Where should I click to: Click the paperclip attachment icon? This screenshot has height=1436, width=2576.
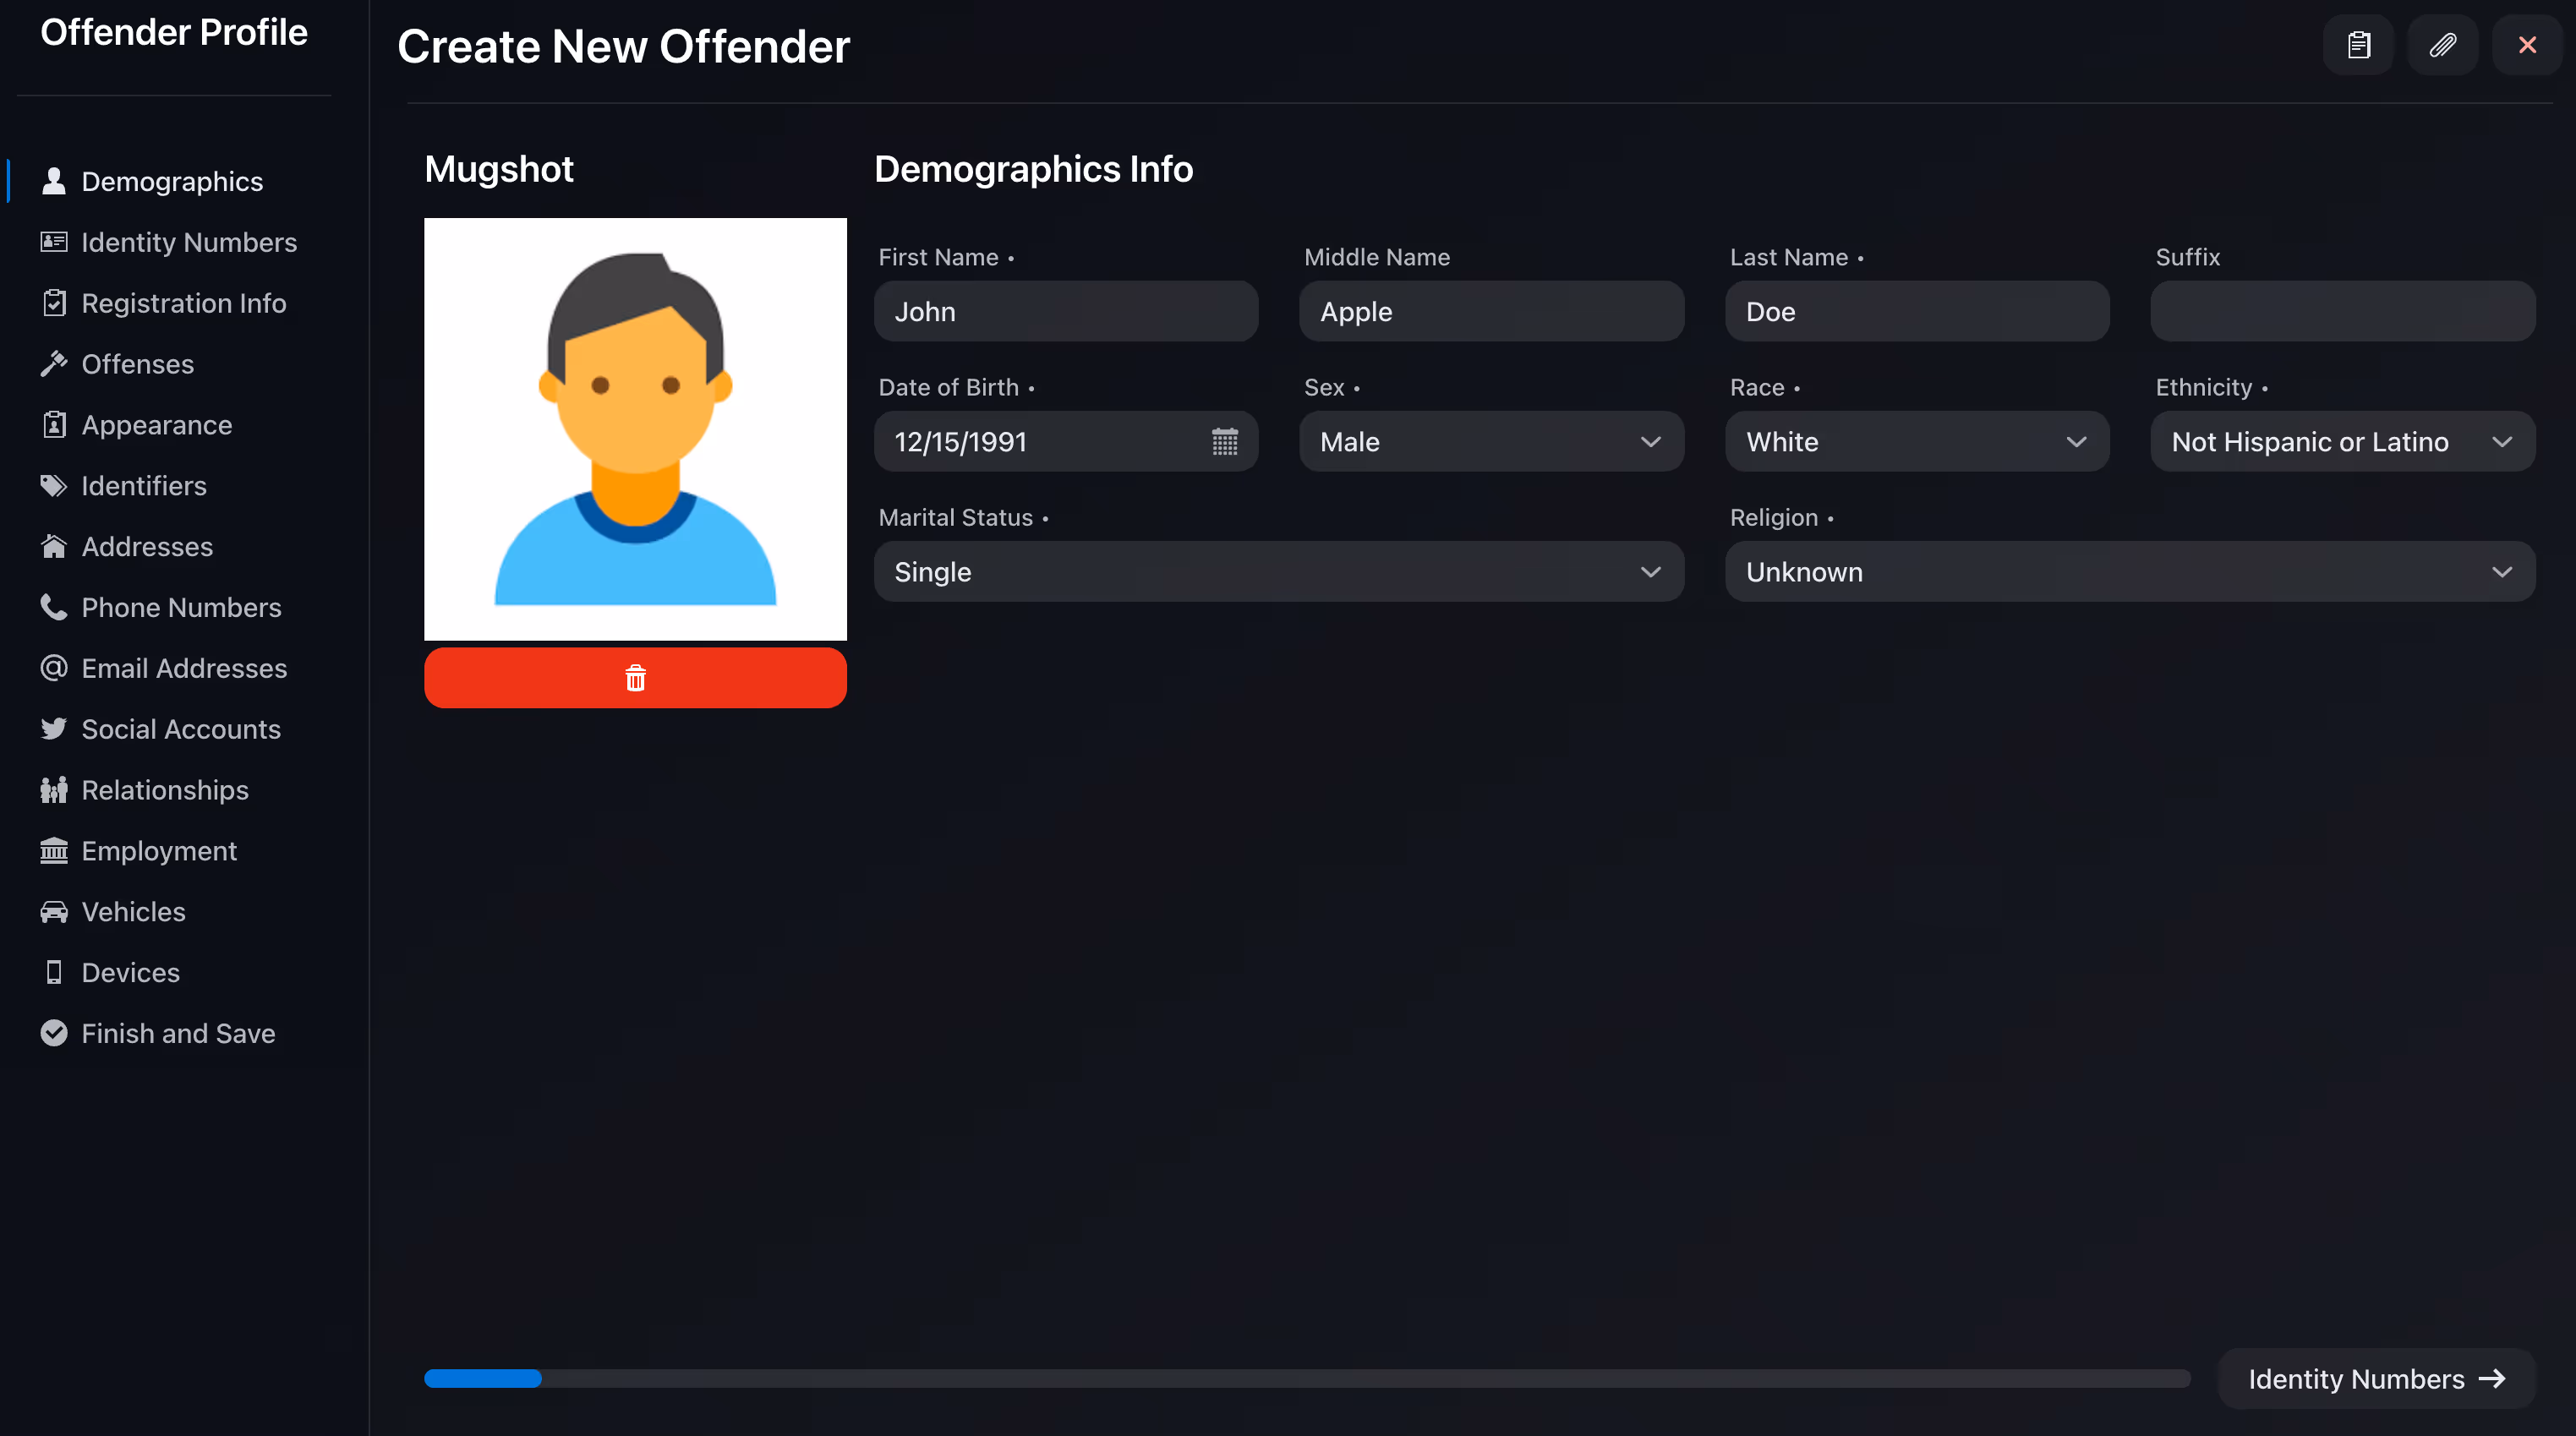2443,44
